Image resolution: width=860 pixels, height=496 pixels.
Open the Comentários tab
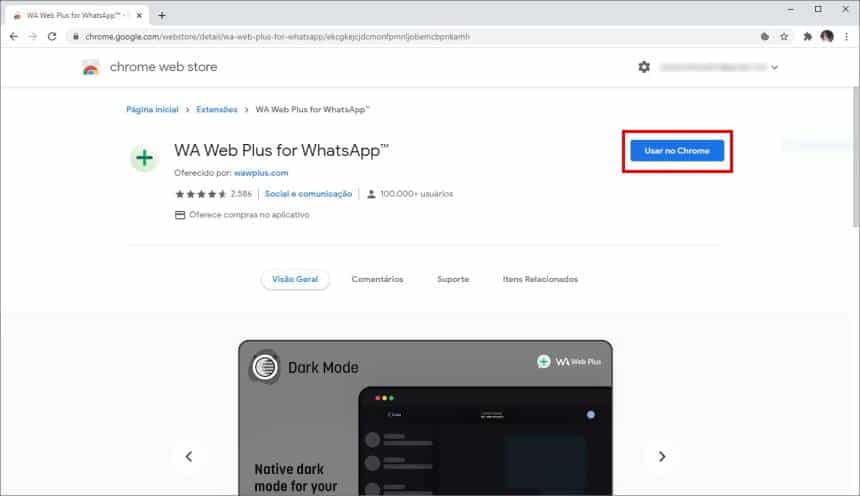[x=377, y=279]
